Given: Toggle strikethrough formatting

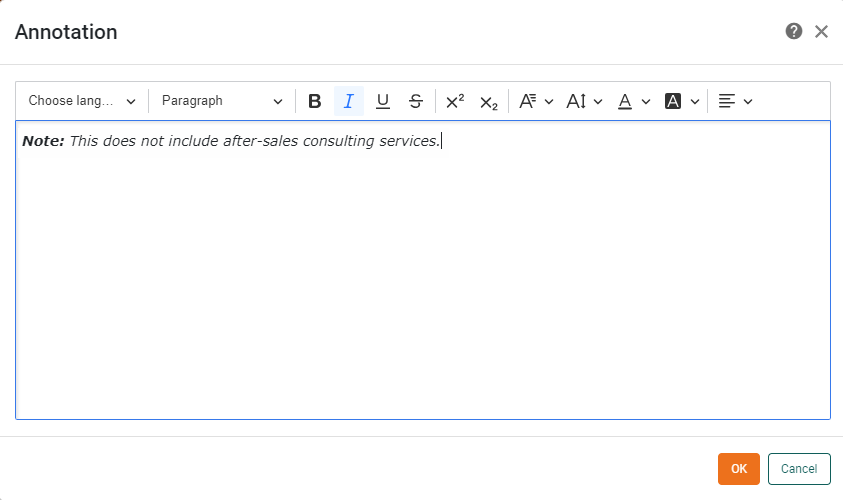Looking at the screenshot, I should pos(416,101).
